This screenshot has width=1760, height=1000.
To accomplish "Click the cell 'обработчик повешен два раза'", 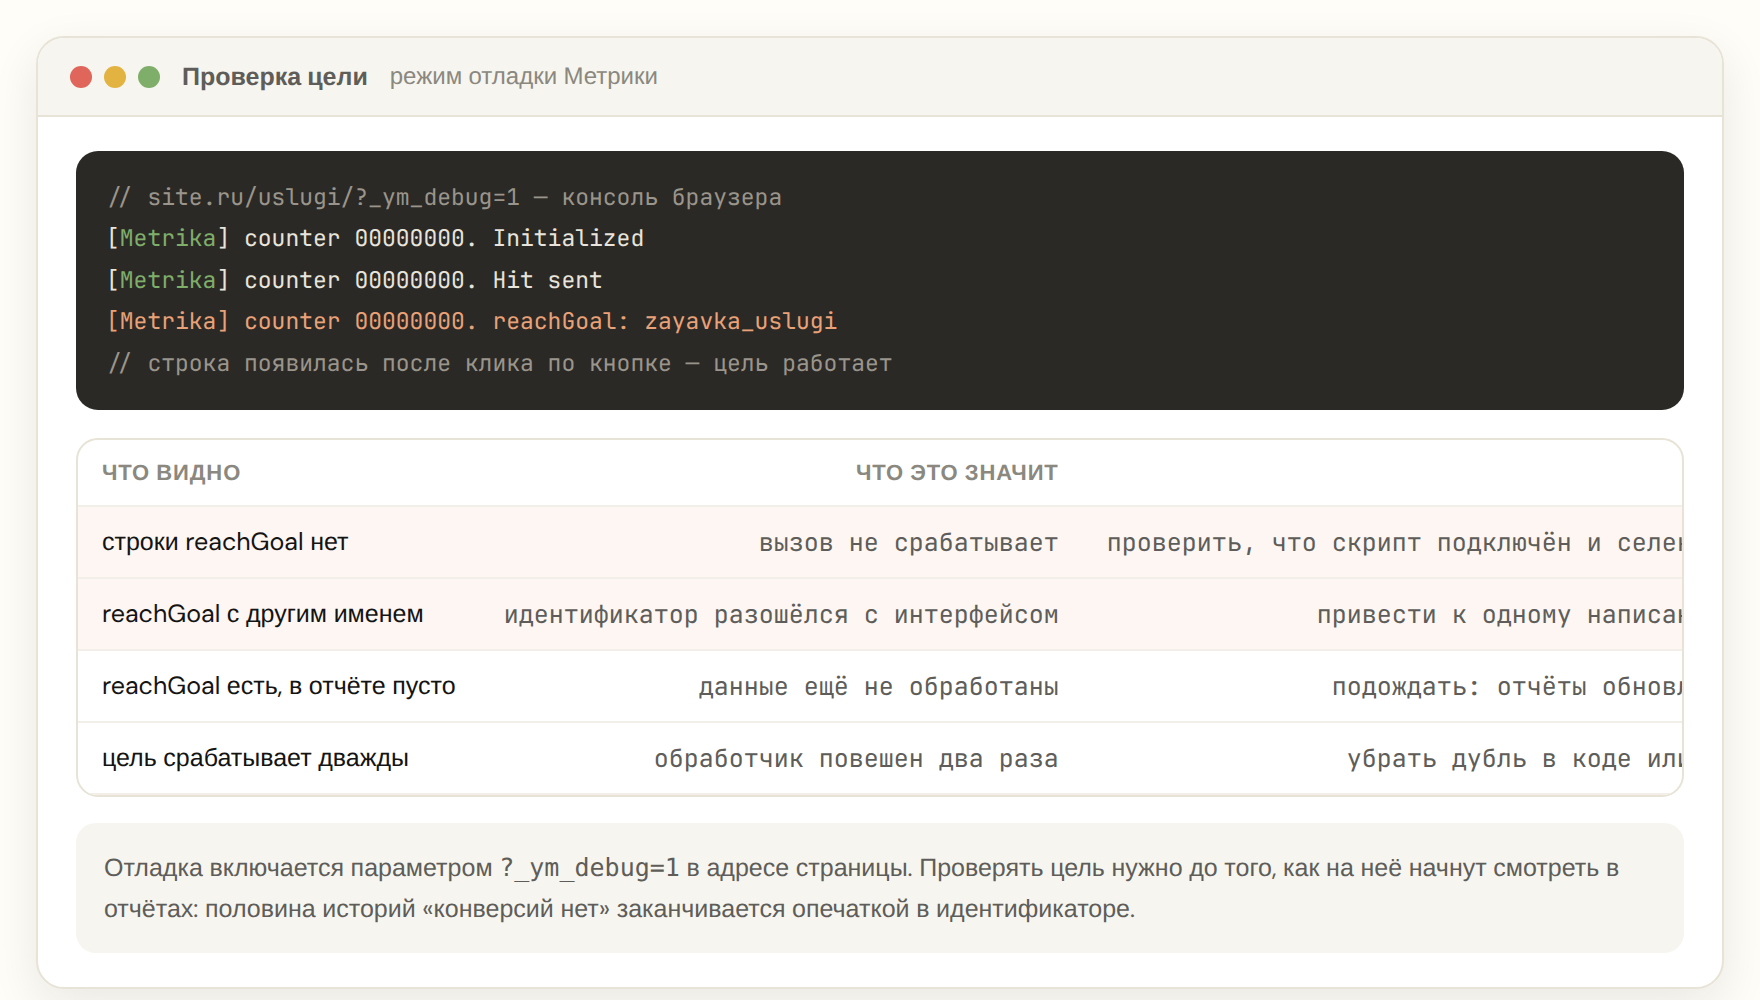I will (857, 759).
